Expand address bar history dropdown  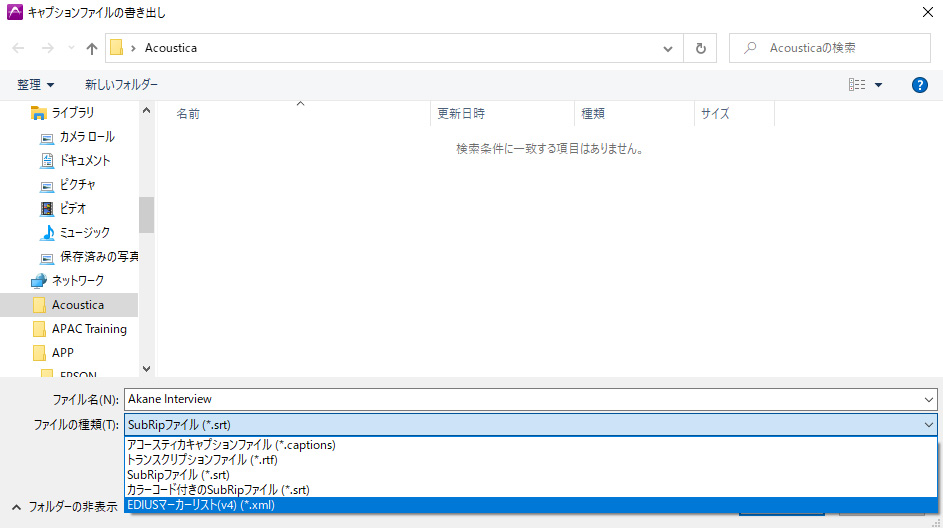668,49
